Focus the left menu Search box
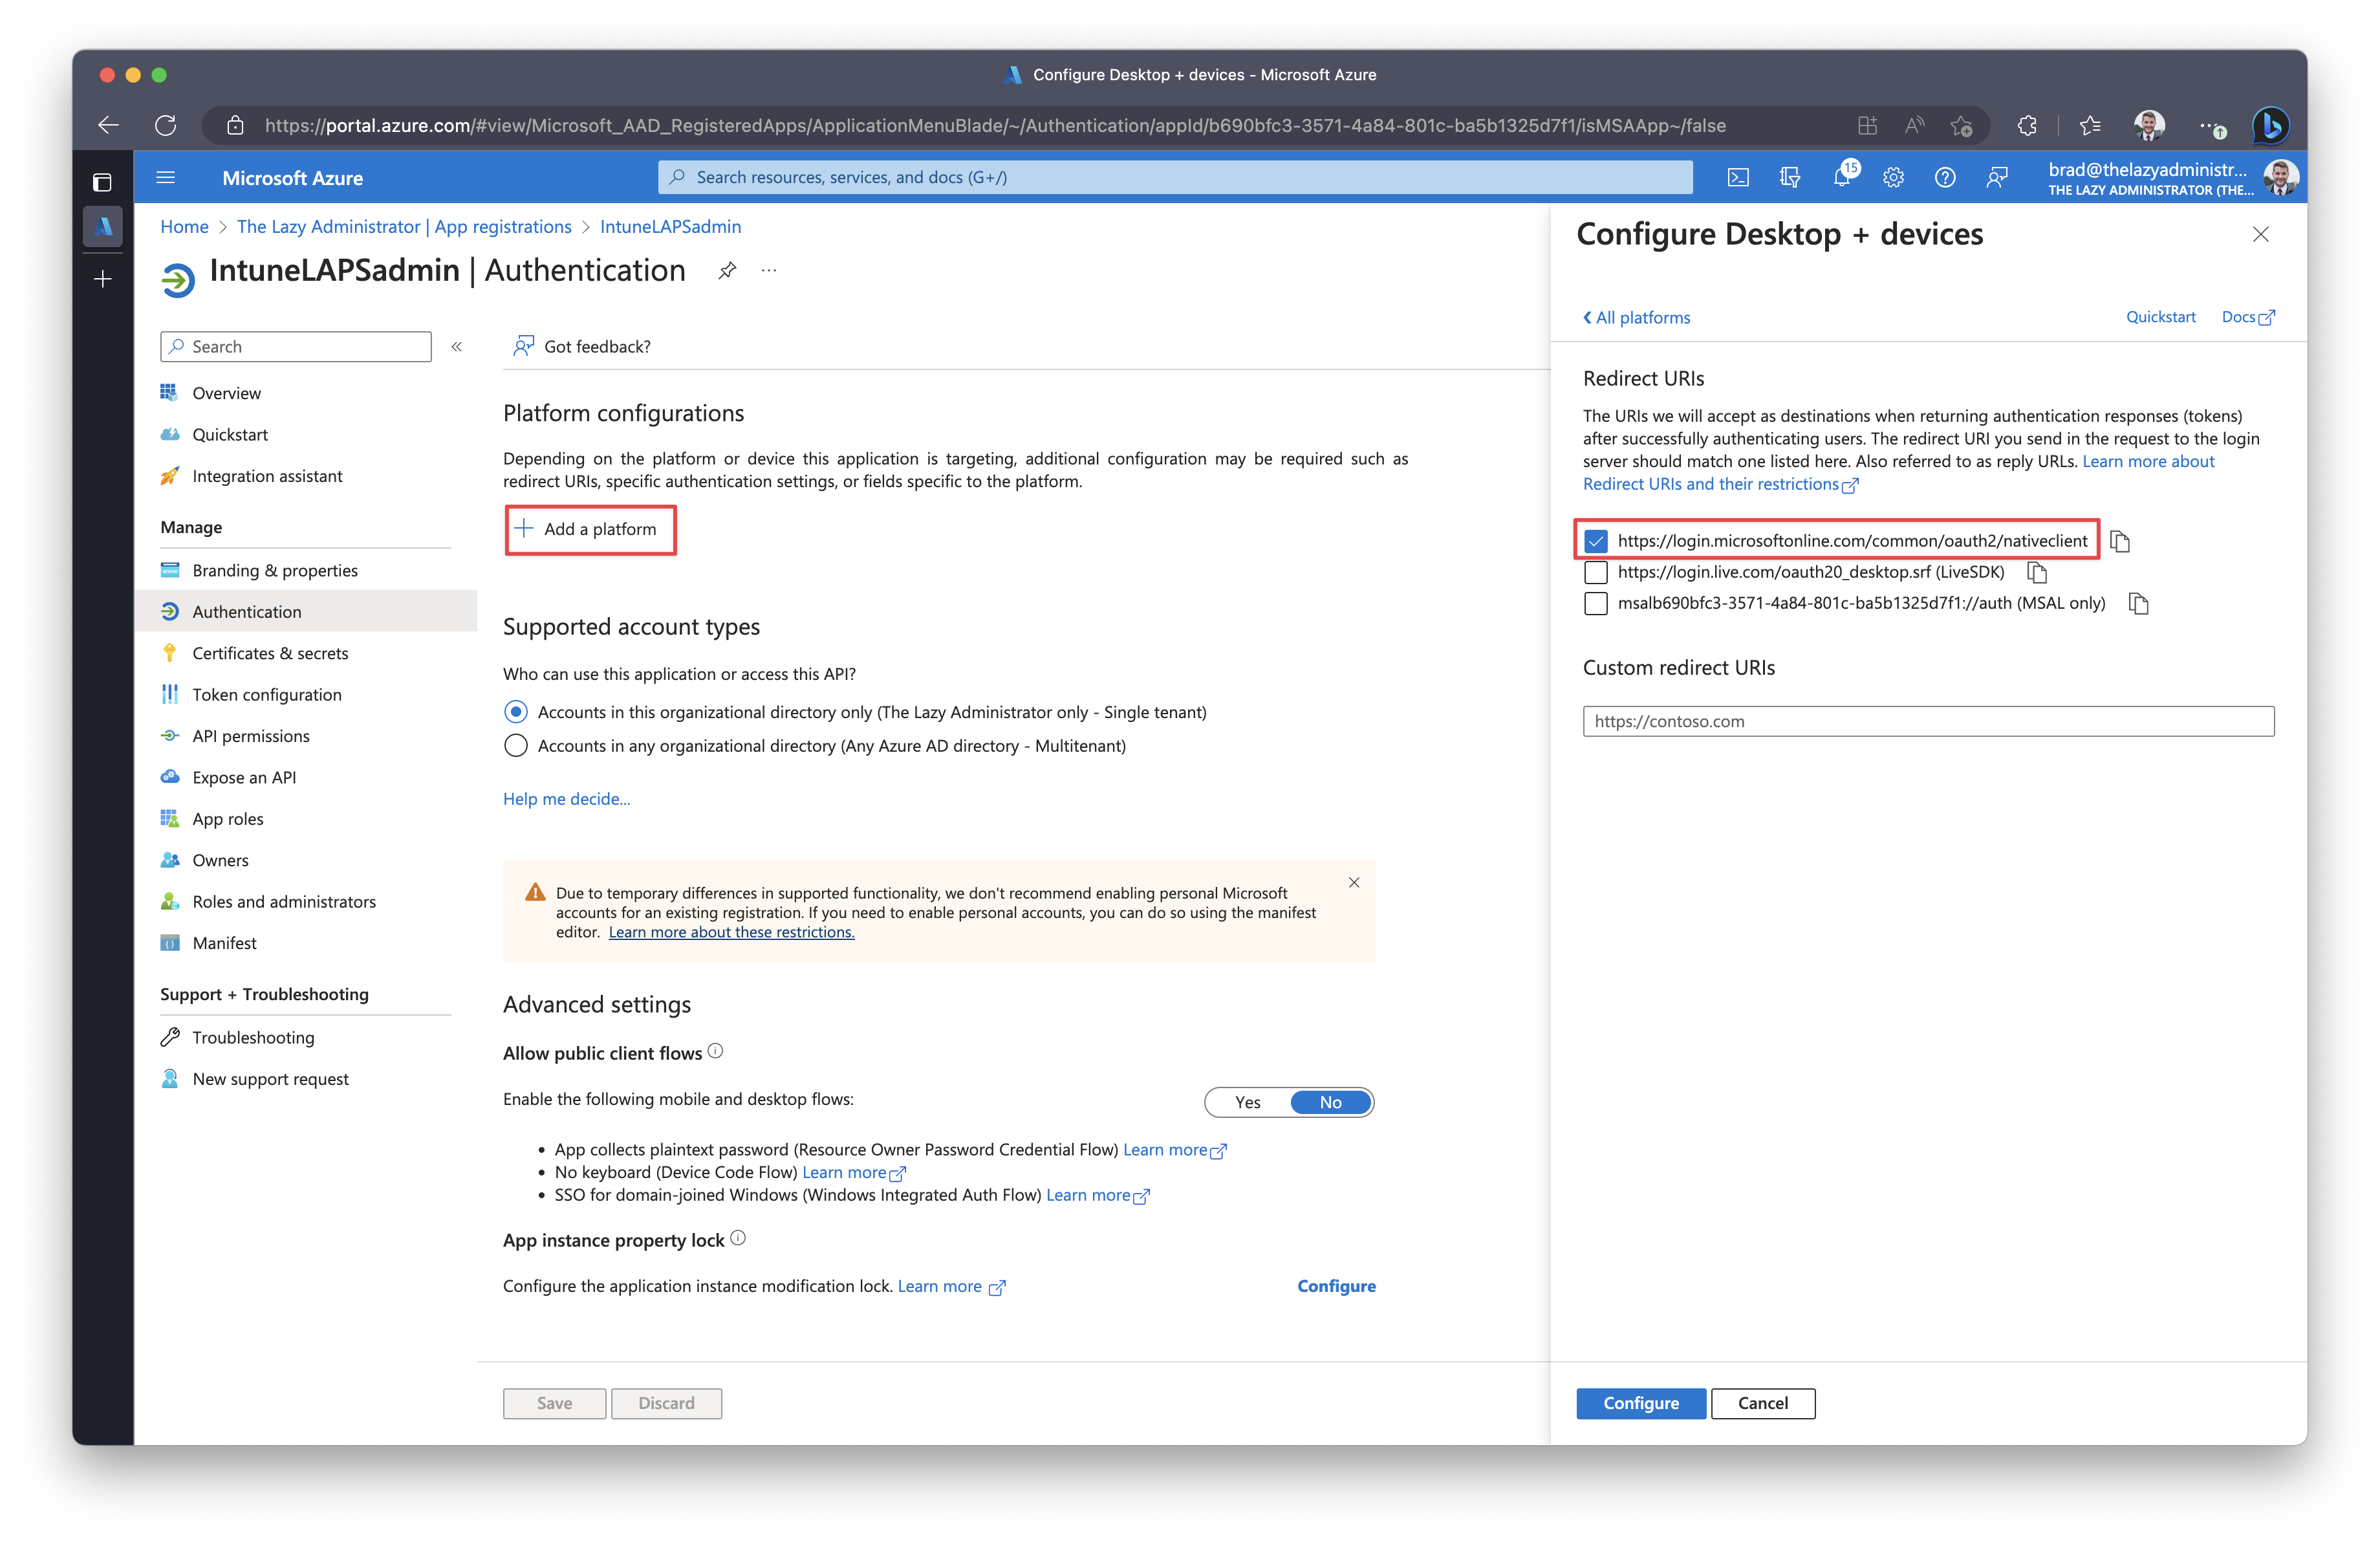The image size is (2380, 1541). pos(296,347)
